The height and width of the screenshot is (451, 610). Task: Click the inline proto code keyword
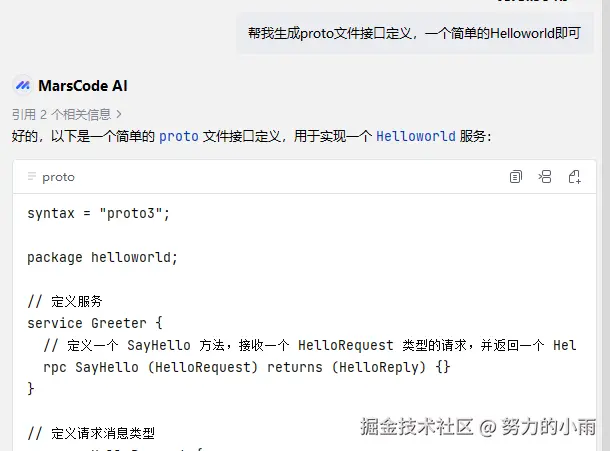179,136
